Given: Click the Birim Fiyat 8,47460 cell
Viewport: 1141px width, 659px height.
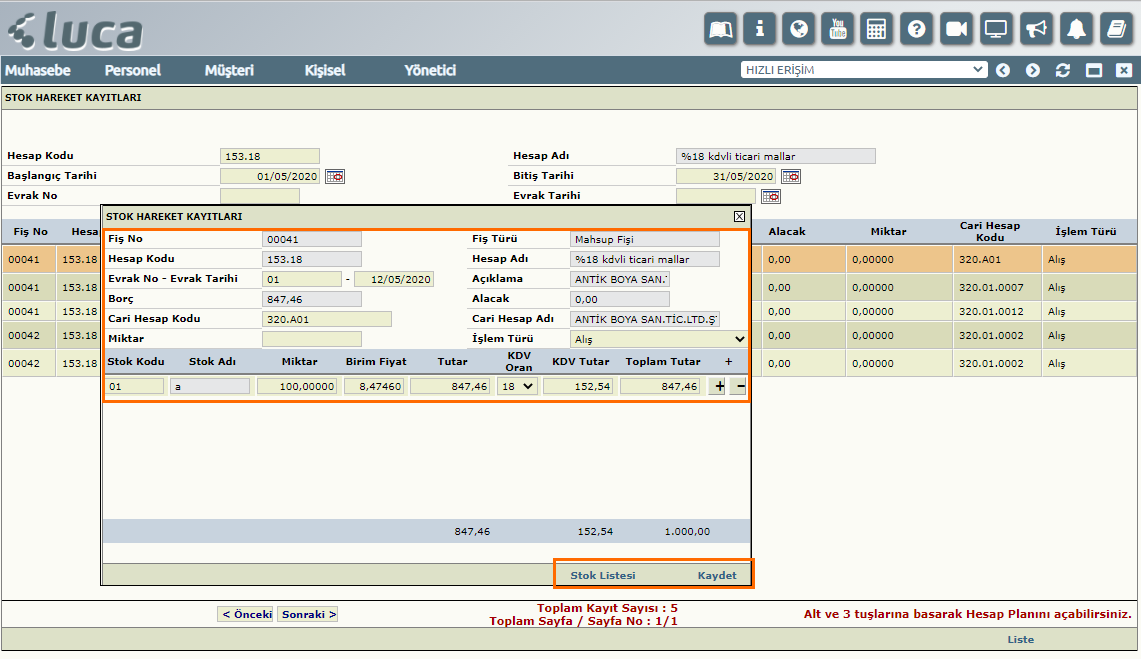Looking at the screenshot, I should tap(374, 386).
